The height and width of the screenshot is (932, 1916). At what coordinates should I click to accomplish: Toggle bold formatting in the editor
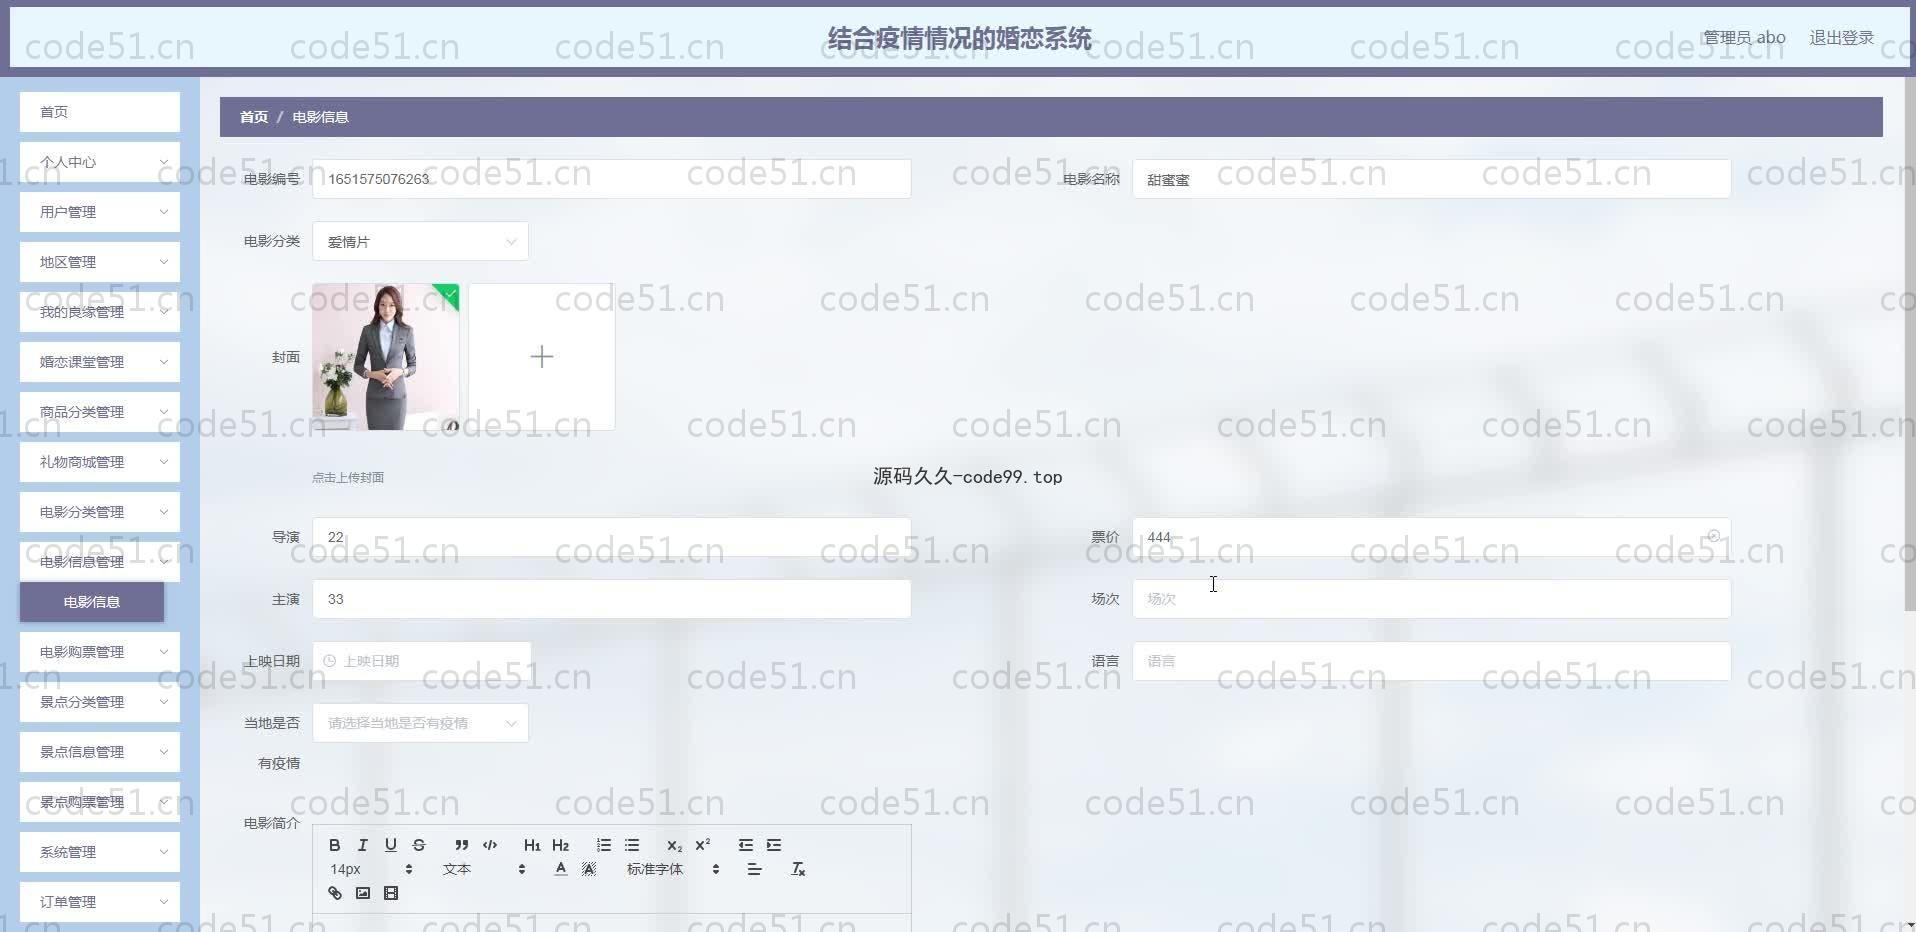pos(335,845)
